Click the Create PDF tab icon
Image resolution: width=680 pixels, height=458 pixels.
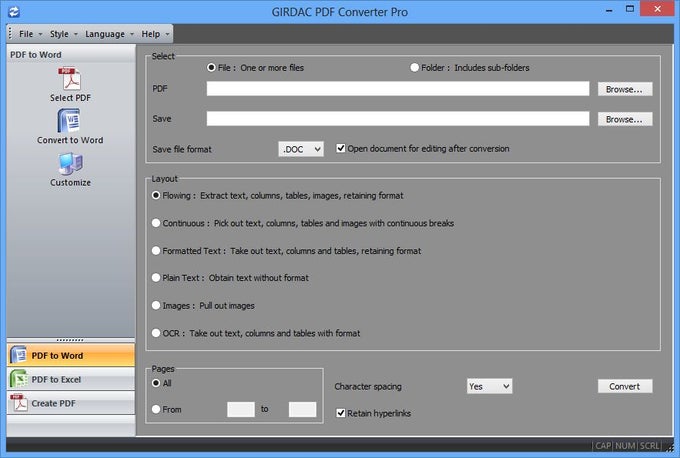tap(19, 402)
